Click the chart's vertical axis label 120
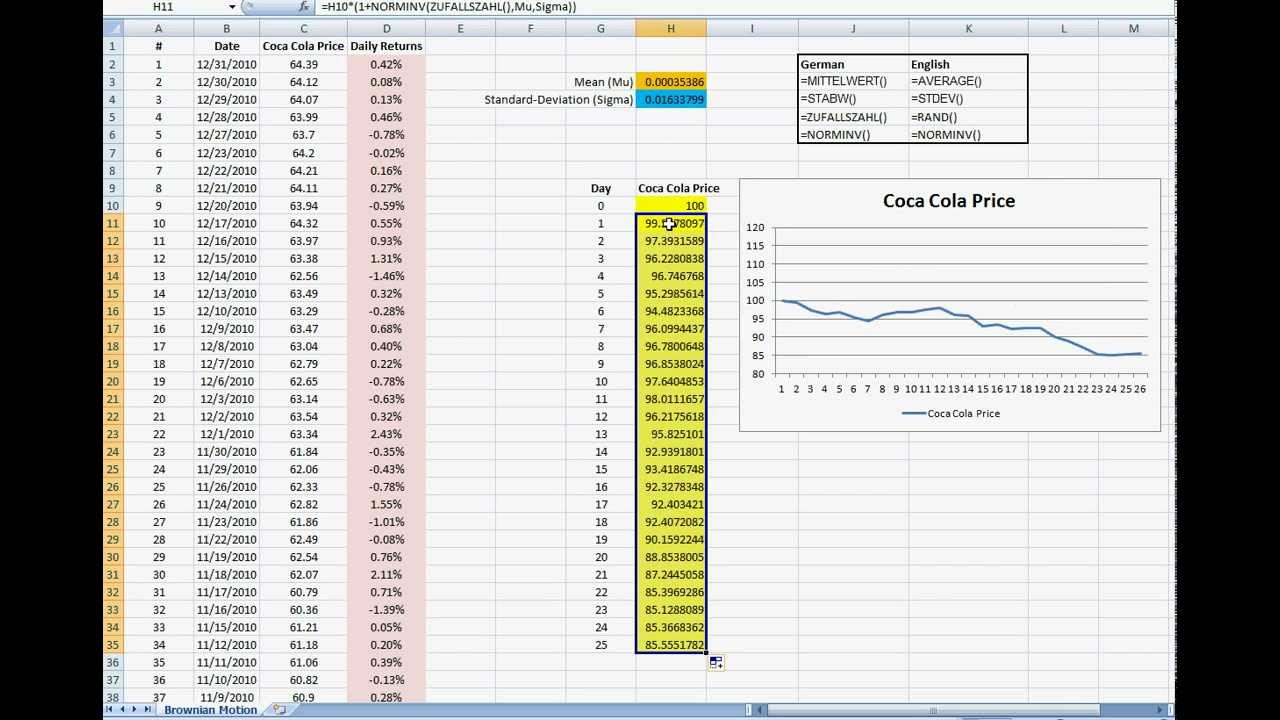The image size is (1280, 720). (x=755, y=228)
